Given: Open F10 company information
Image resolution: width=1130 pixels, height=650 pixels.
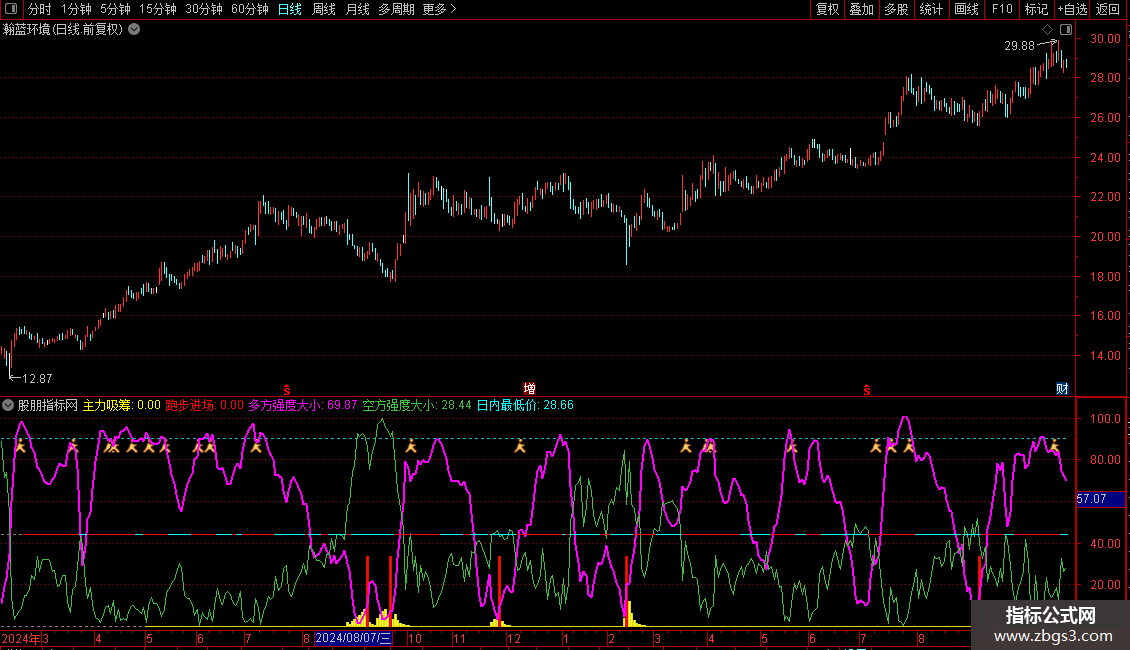Looking at the screenshot, I should click(1001, 9).
